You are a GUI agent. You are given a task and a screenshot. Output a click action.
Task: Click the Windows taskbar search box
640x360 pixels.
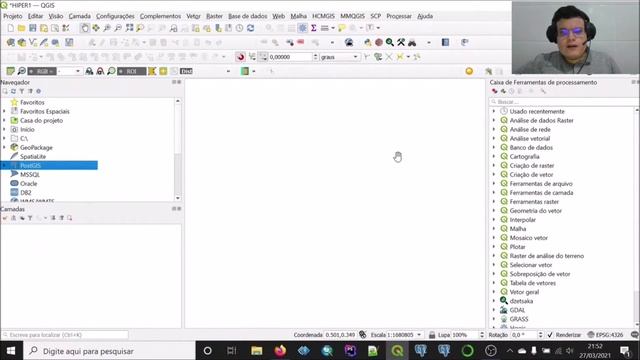click(109, 351)
